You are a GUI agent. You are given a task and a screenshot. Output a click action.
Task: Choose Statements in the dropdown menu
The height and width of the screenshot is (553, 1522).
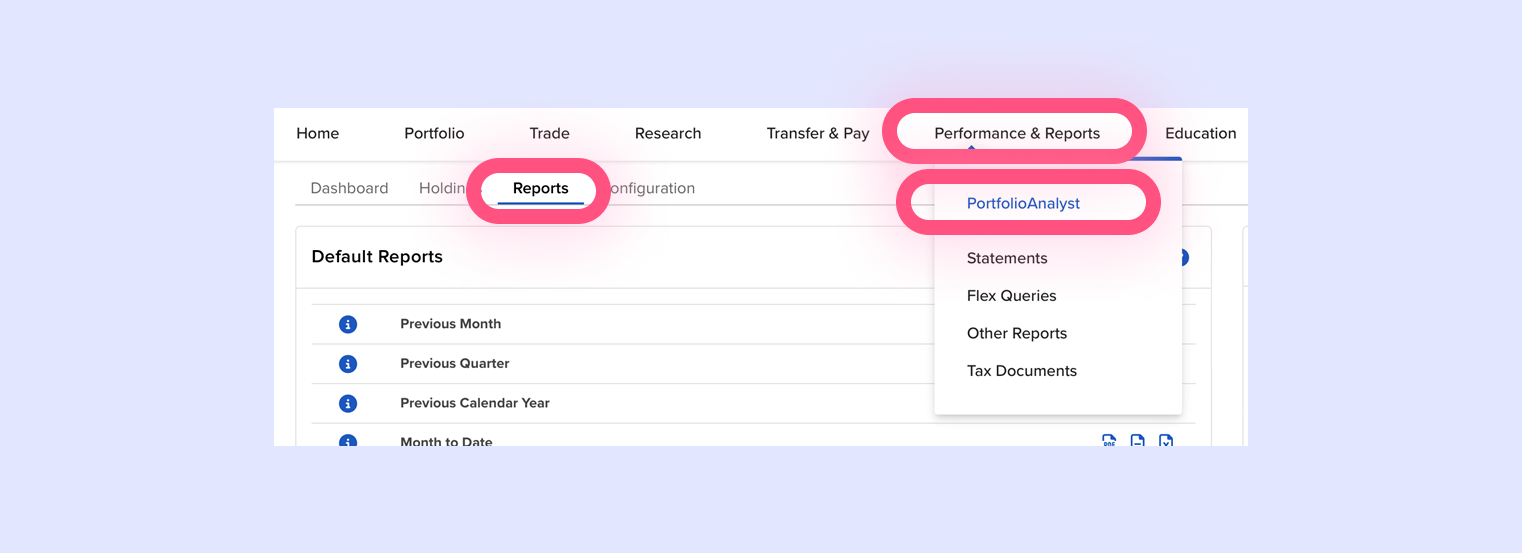[x=1007, y=258]
